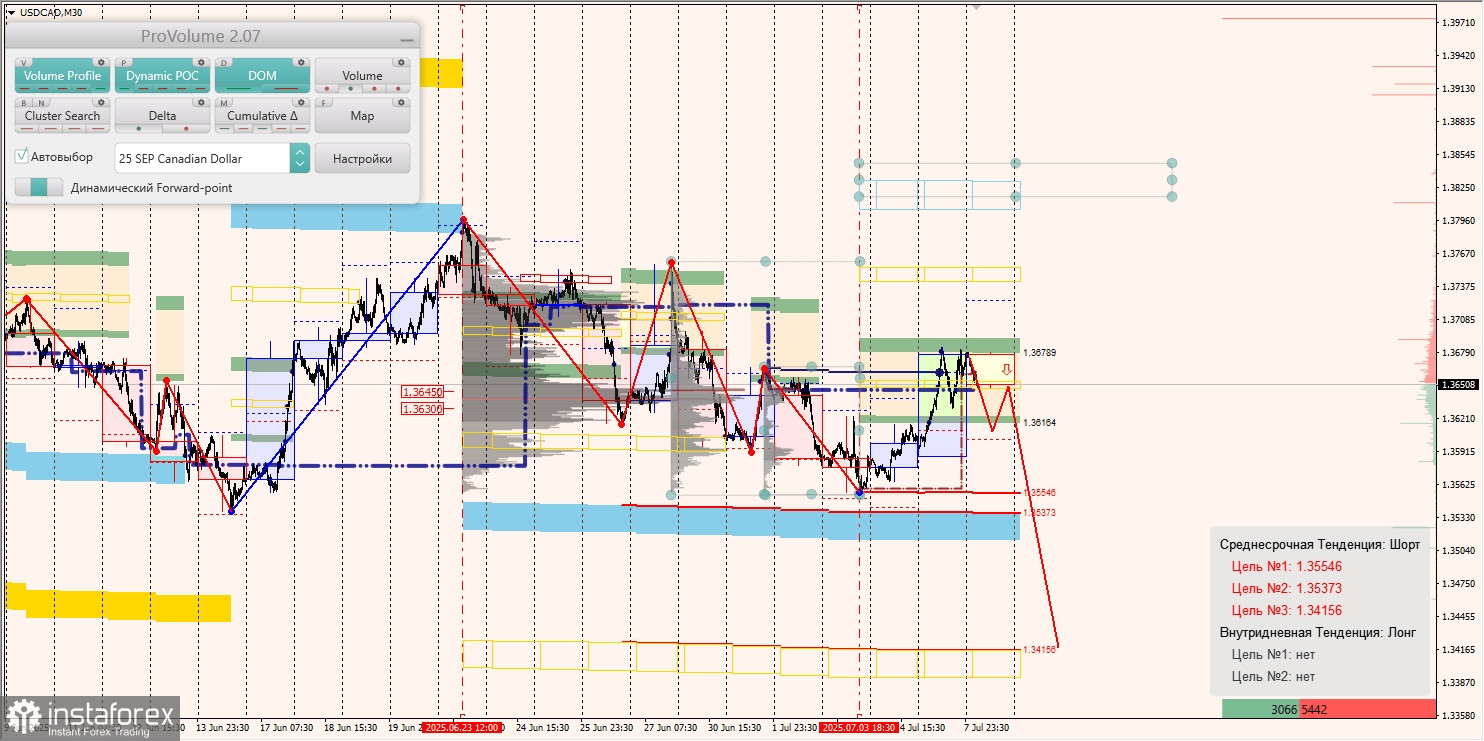
Task: Switch the Динамический Forward-point toggle
Action: coord(39,187)
